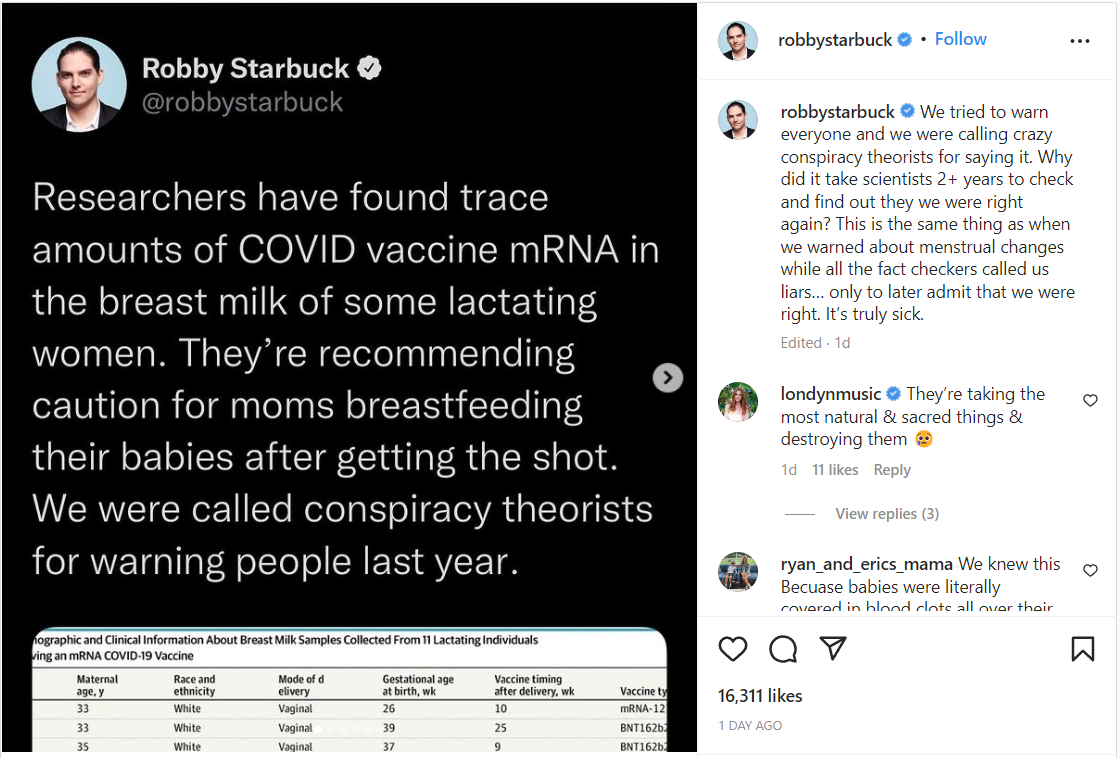The height and width of the screenshot is (758, 1120).
Task: Heart the caption by robbystarbuck
Action: click(x=1090, y=112)
